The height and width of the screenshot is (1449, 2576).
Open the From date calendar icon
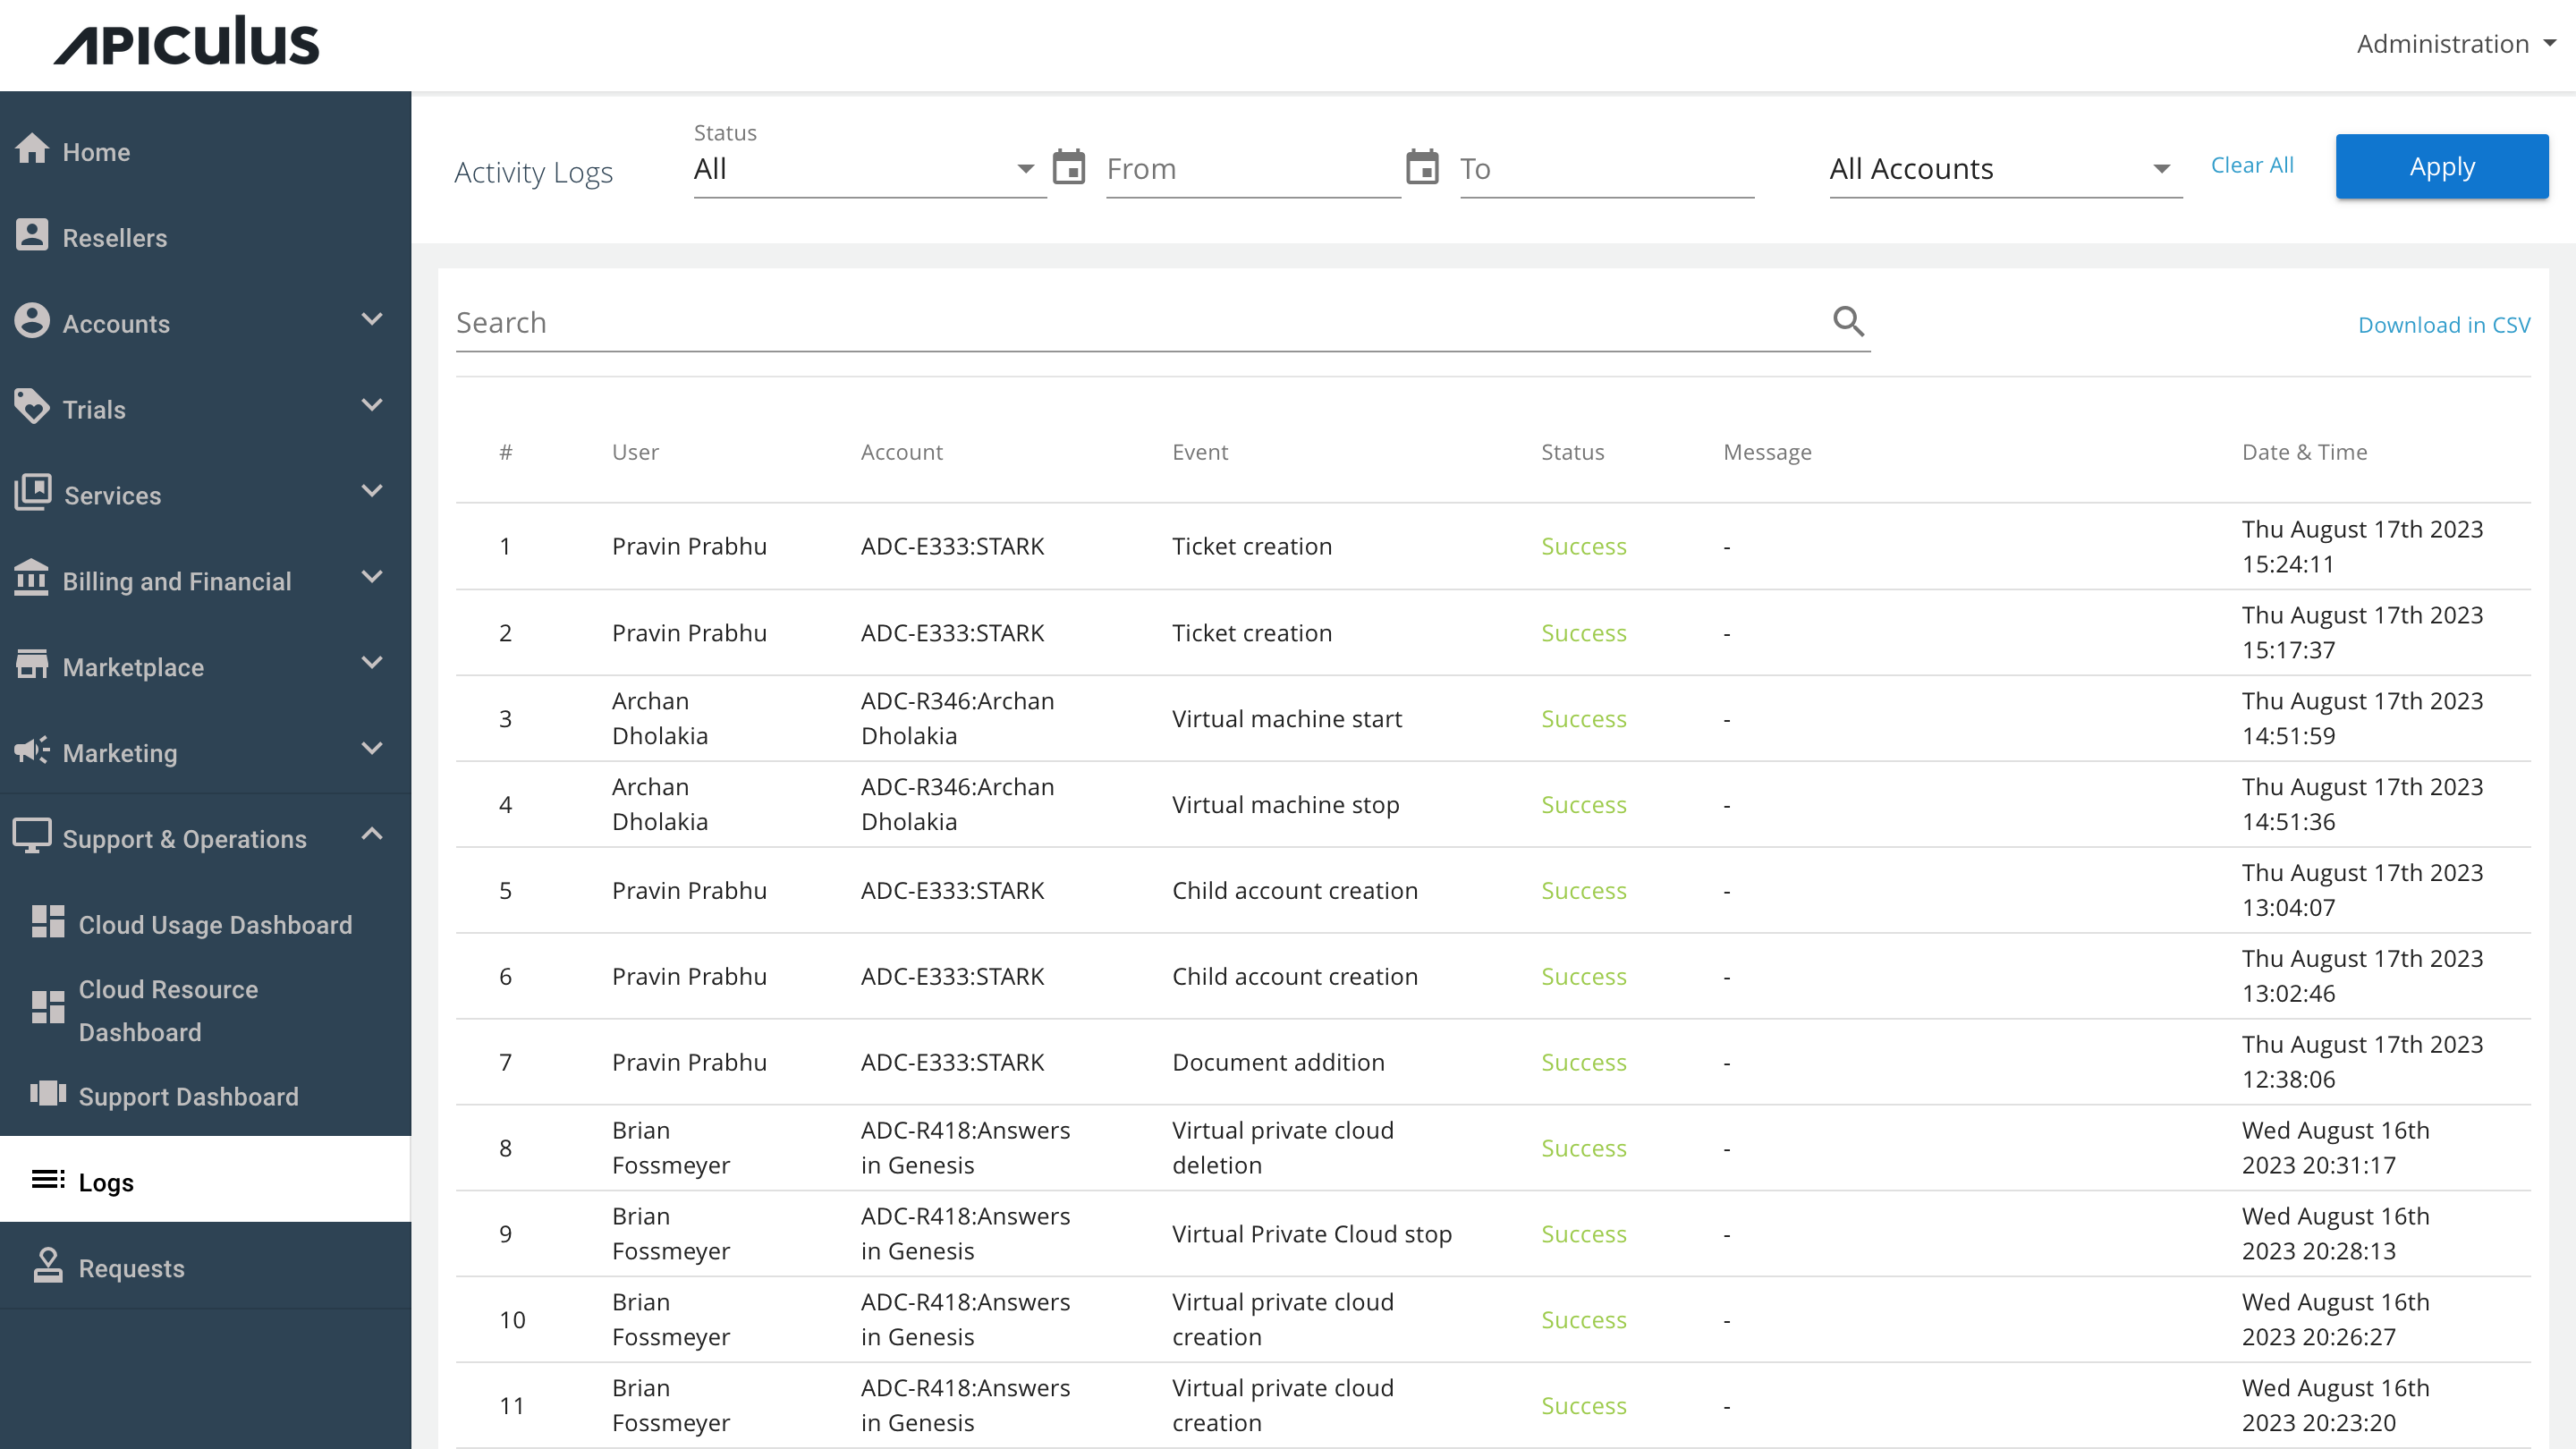1069,167
